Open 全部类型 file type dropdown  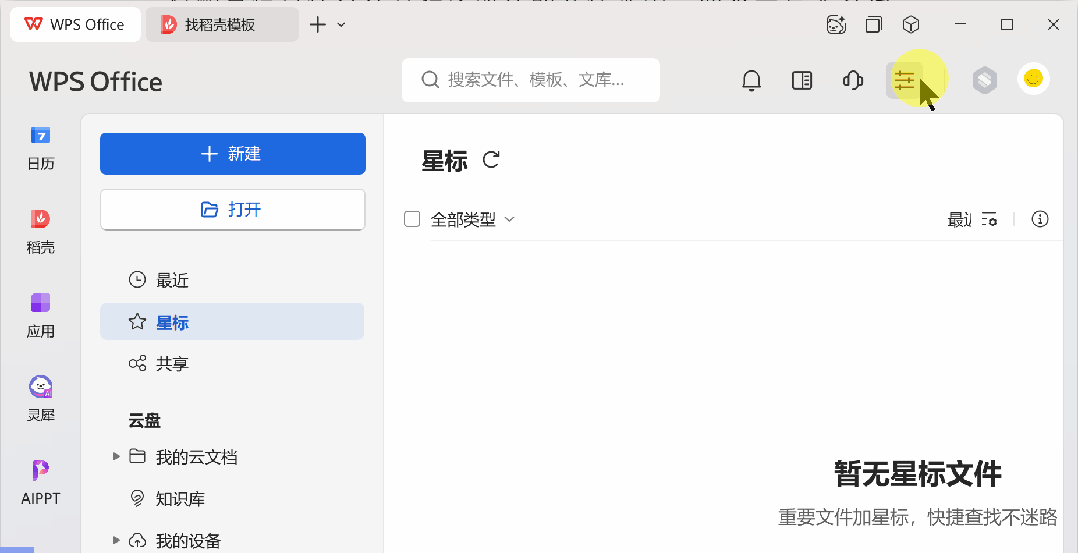[x=472, y=219]
